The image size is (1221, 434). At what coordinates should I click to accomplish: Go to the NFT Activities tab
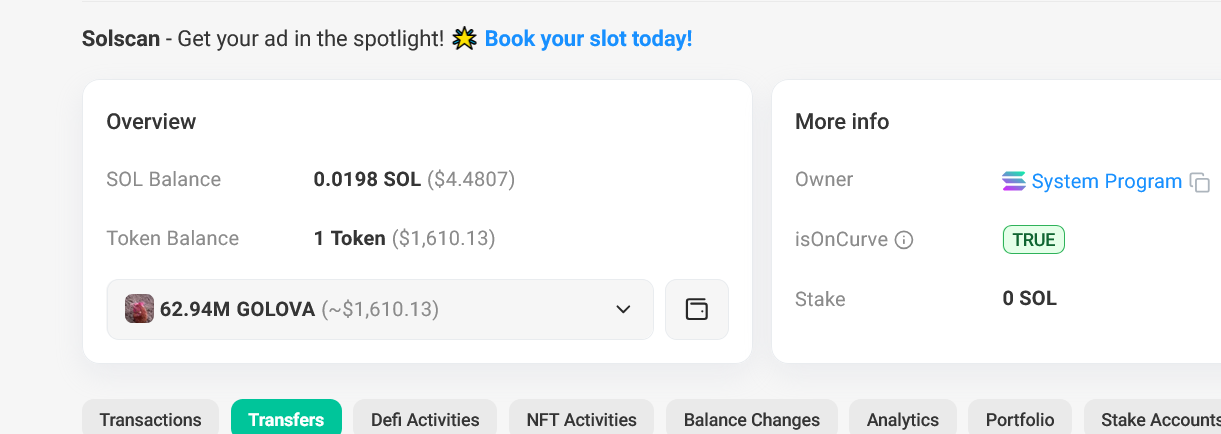pos(581,419)
